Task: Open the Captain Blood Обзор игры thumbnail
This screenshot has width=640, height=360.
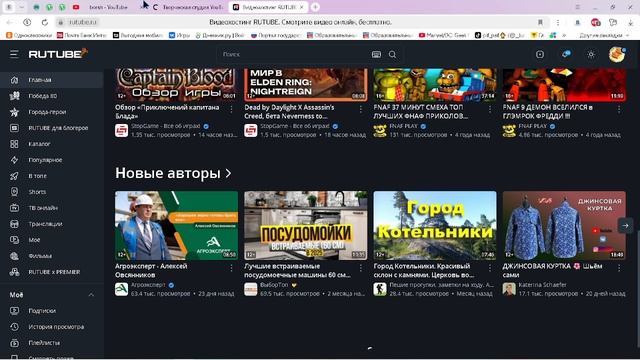Action: click(176, 84)
